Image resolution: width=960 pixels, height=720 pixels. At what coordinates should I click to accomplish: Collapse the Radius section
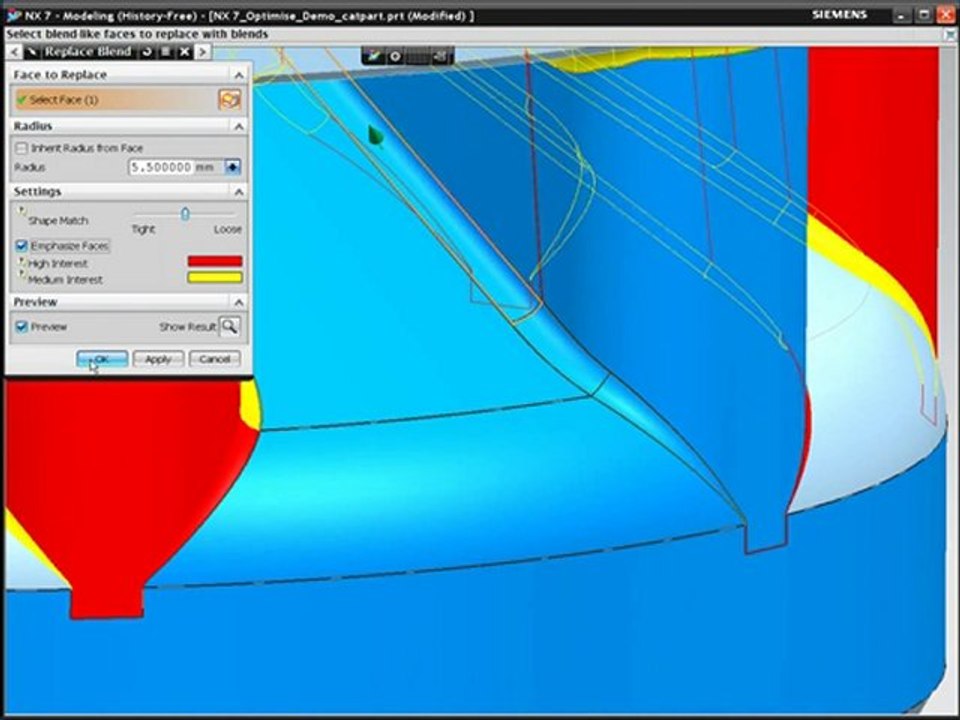pyautogui.click(x=239, y=126)
